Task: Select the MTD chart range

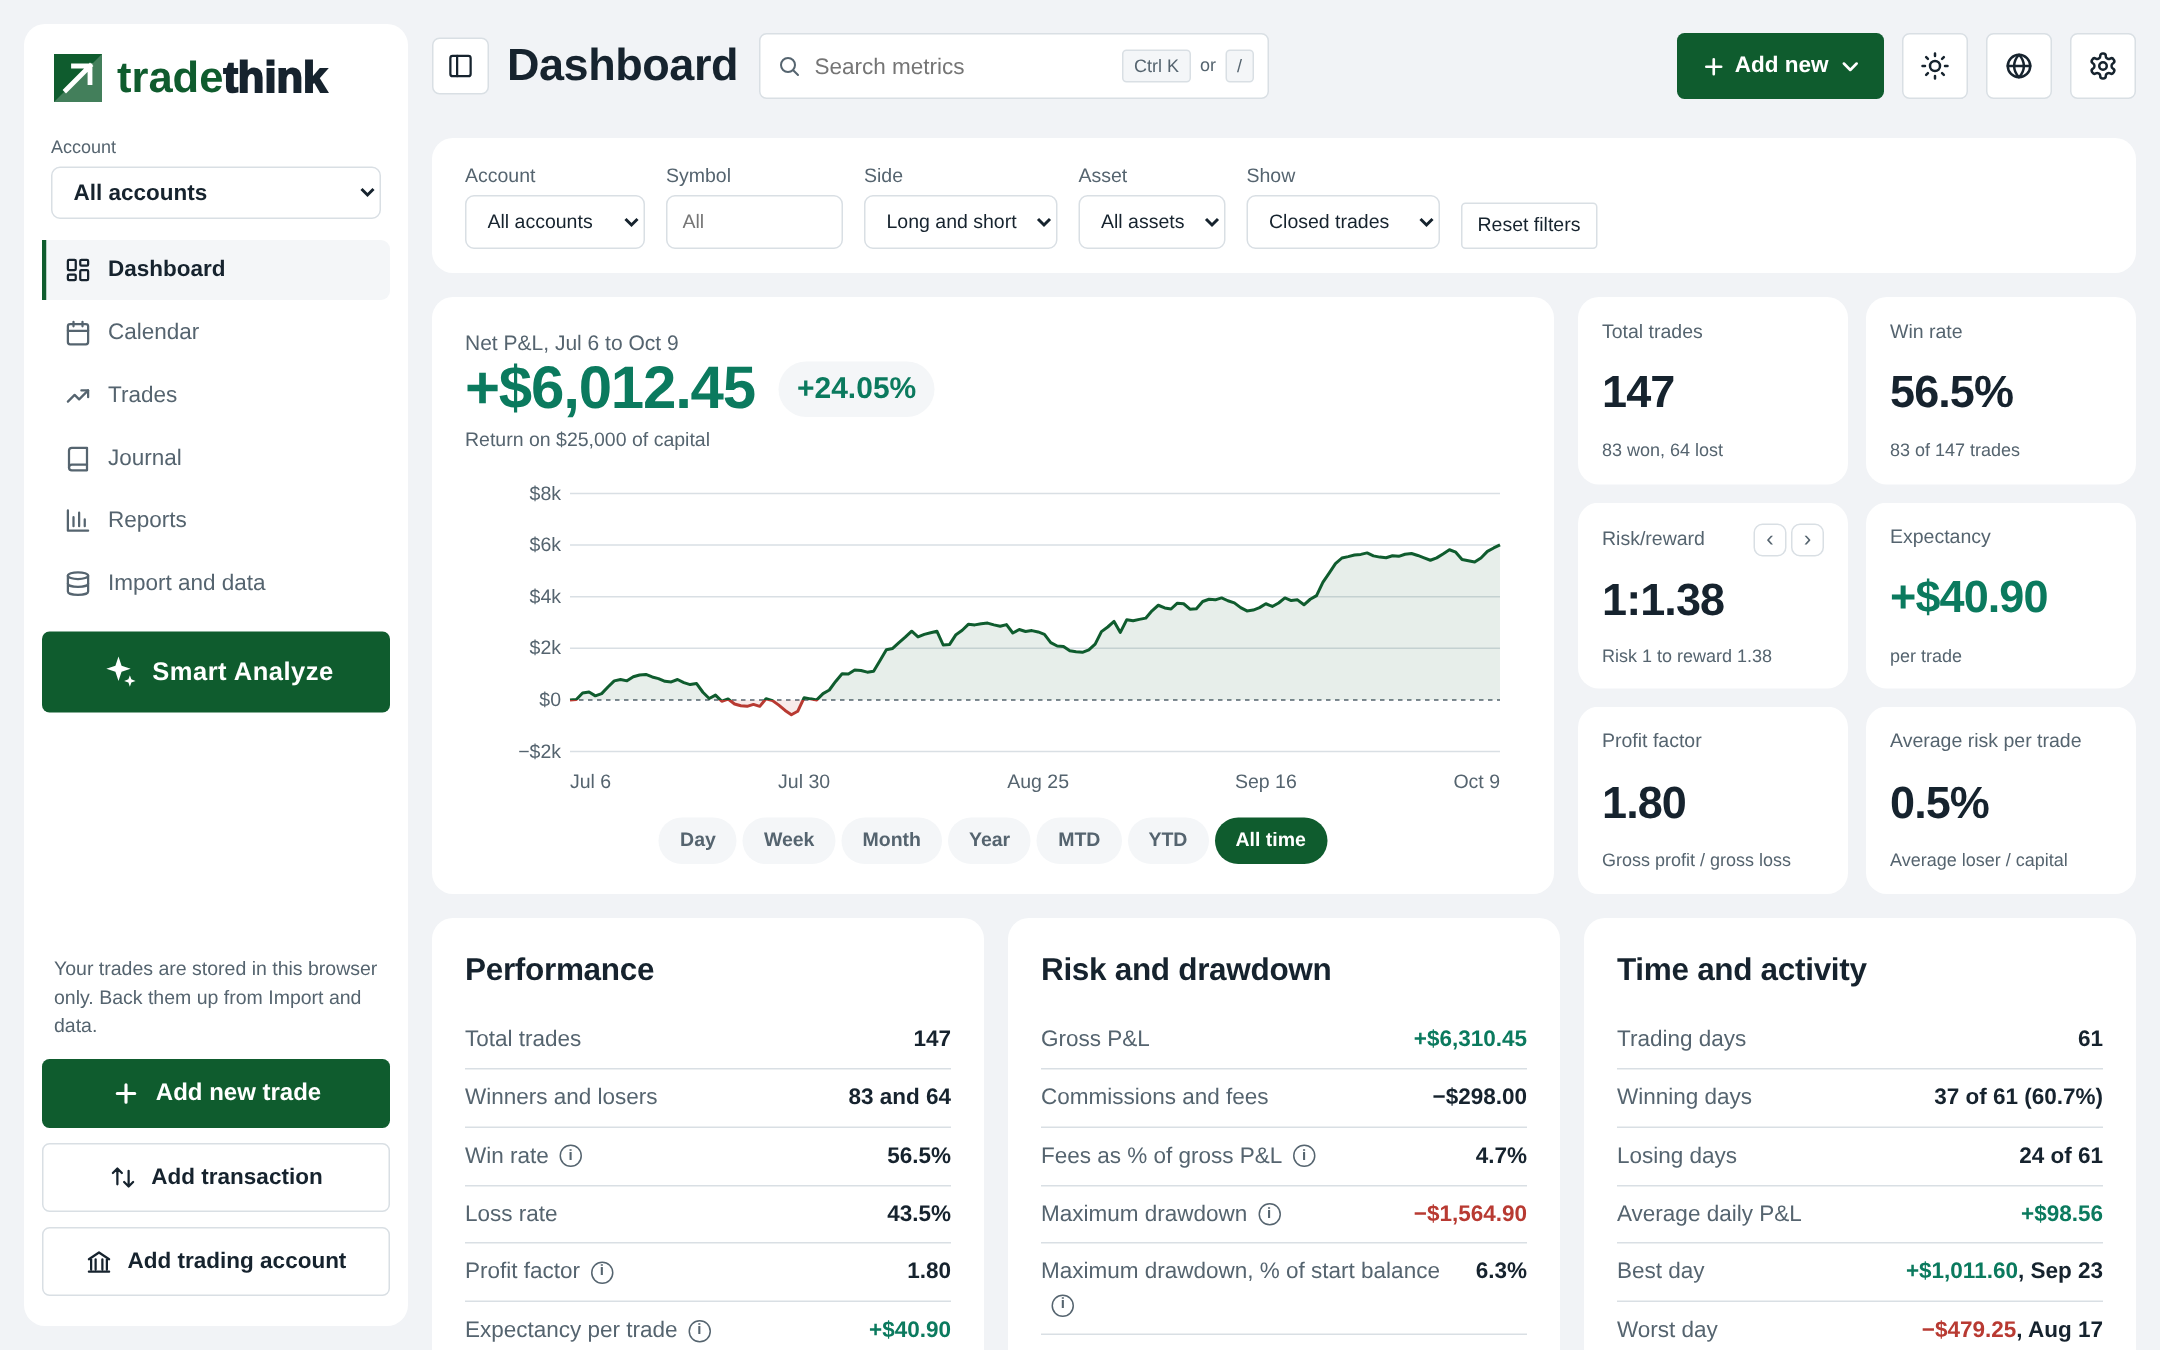Action: pyautogui.click(x=1079, y=840)
